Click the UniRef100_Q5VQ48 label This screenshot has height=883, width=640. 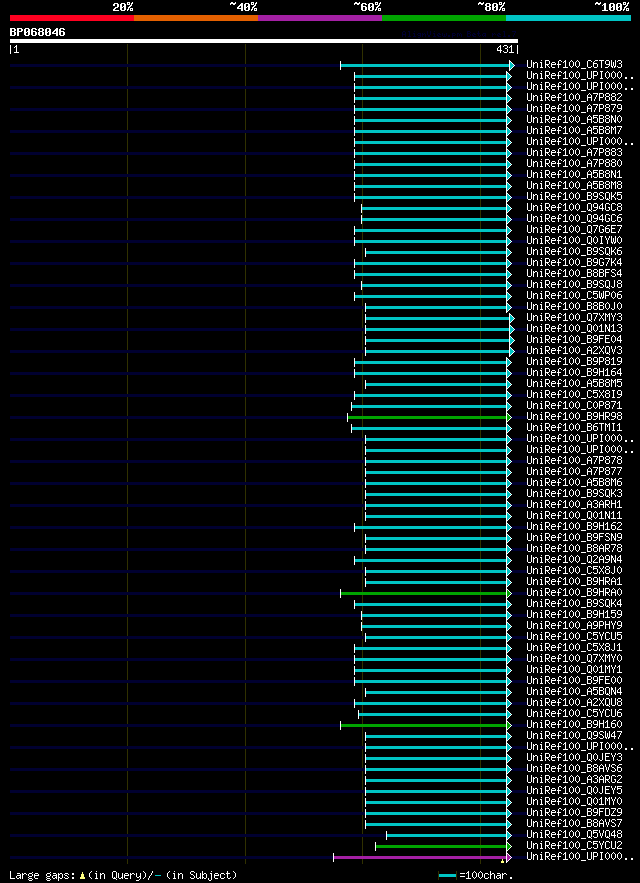574,835
